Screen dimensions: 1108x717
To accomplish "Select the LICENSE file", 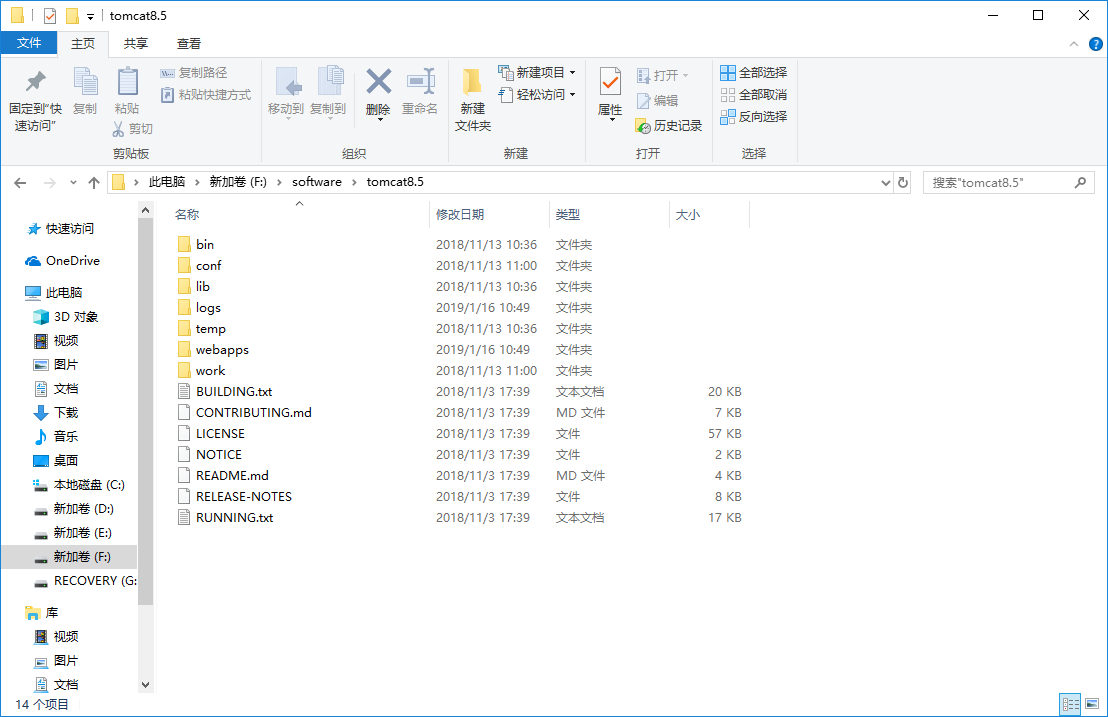I will click(x=211, y=434).
